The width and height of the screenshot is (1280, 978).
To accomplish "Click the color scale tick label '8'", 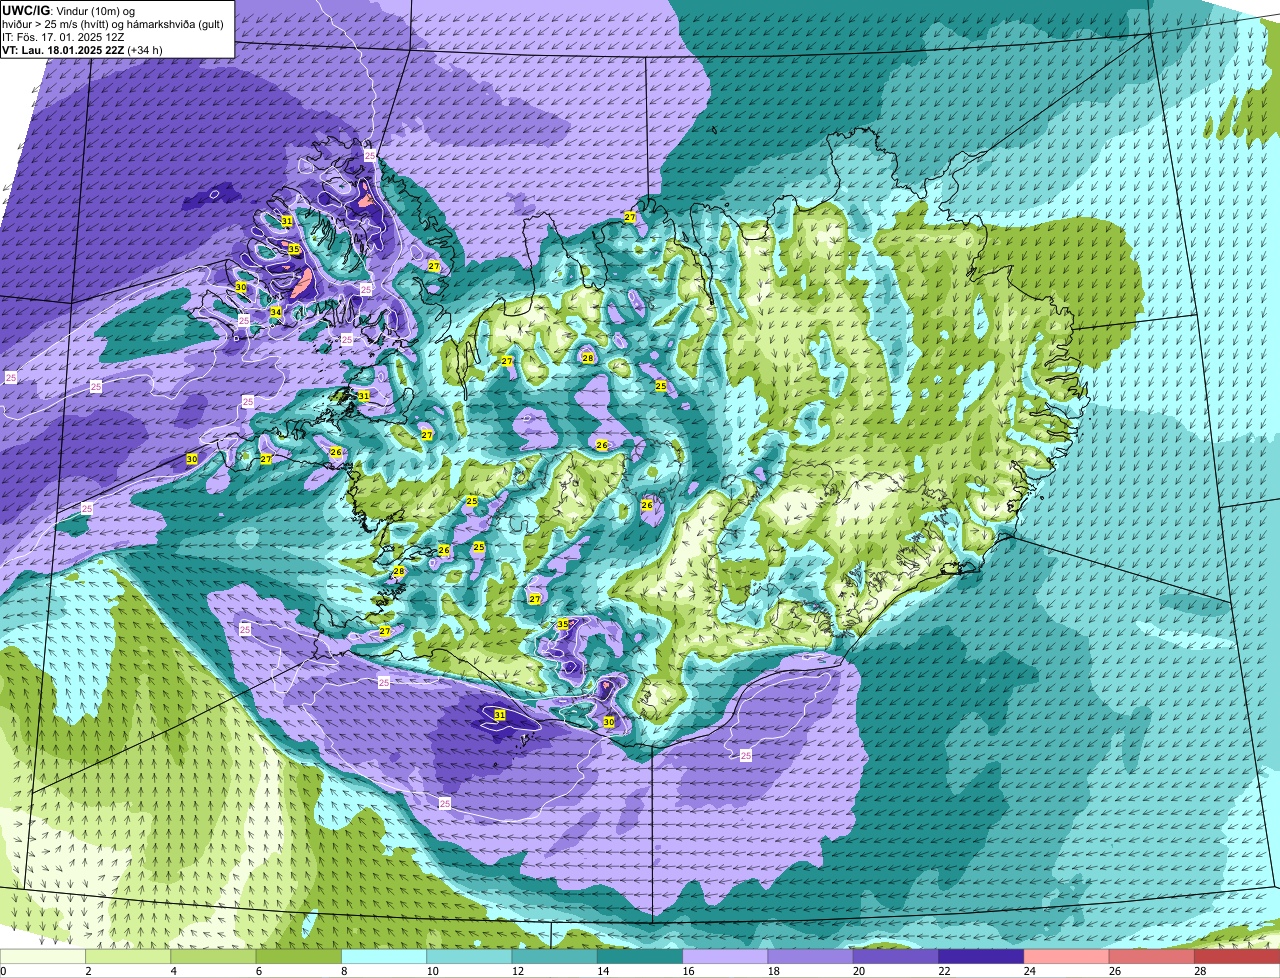I will click(x=344, y=970).
